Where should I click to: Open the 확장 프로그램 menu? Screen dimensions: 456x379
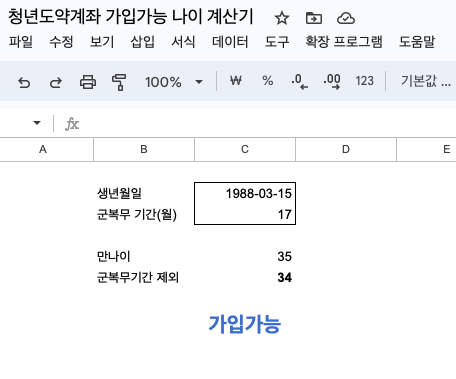point(344,42)
